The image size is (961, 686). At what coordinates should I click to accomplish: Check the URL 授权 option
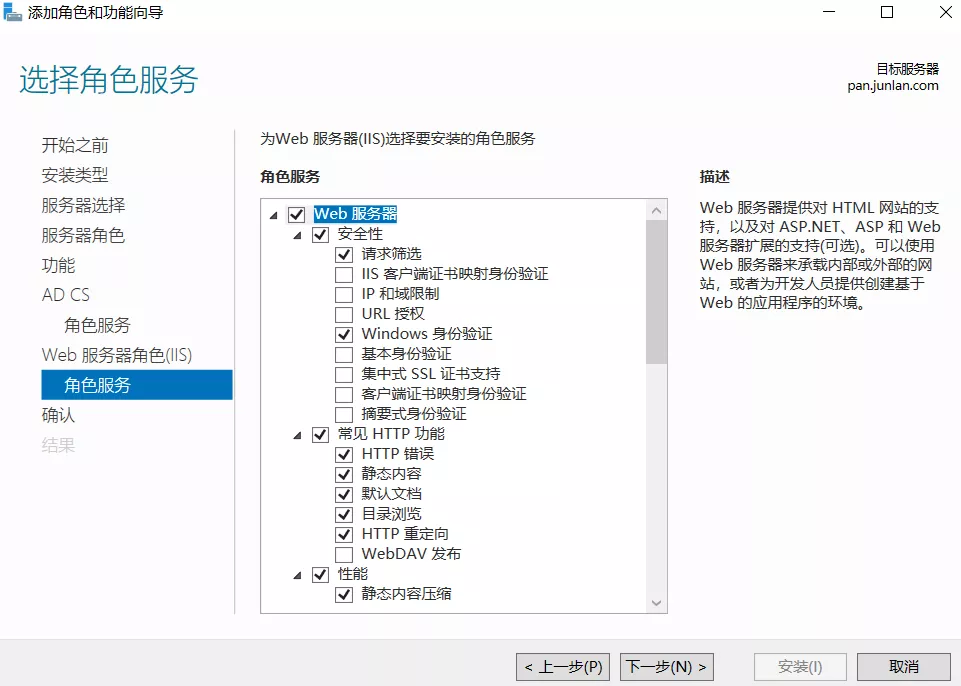coord(344,314)
